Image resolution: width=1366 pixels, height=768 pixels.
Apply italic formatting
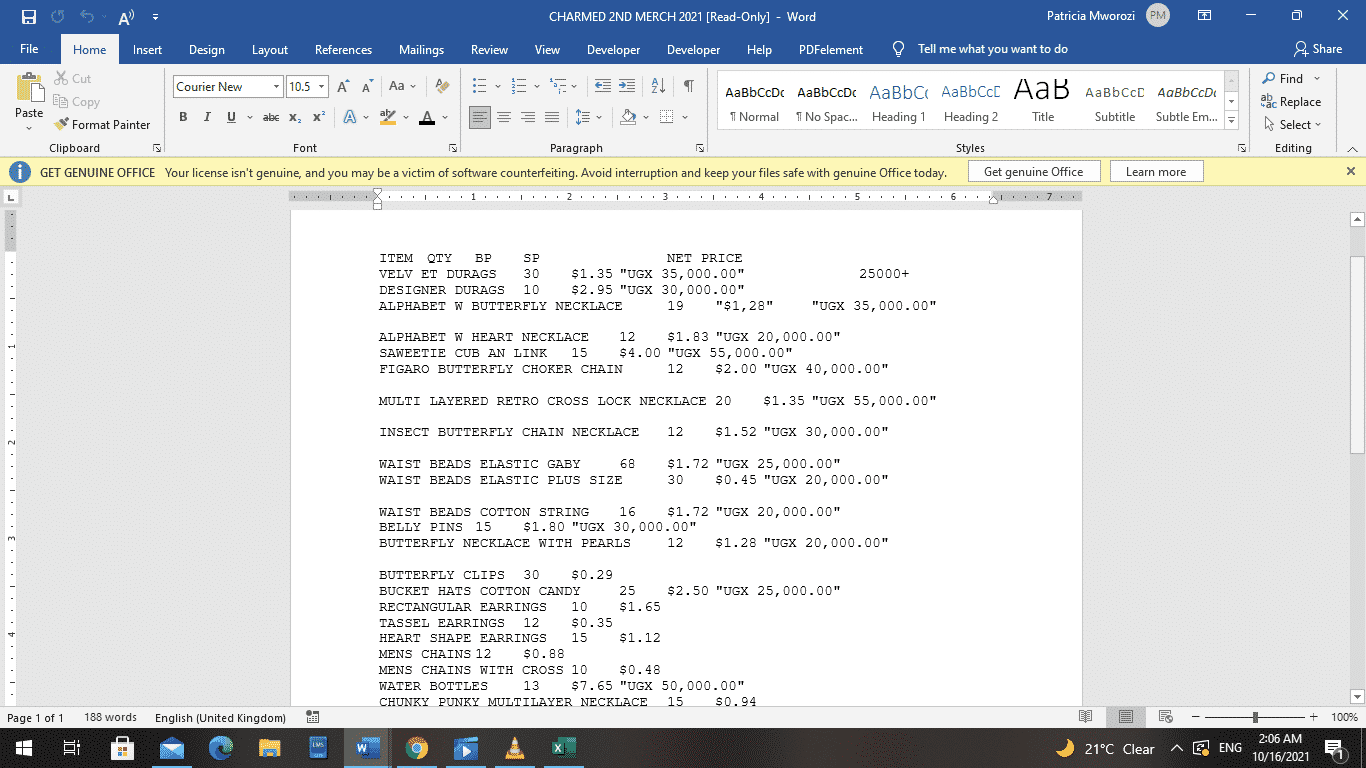coord(207,117)
